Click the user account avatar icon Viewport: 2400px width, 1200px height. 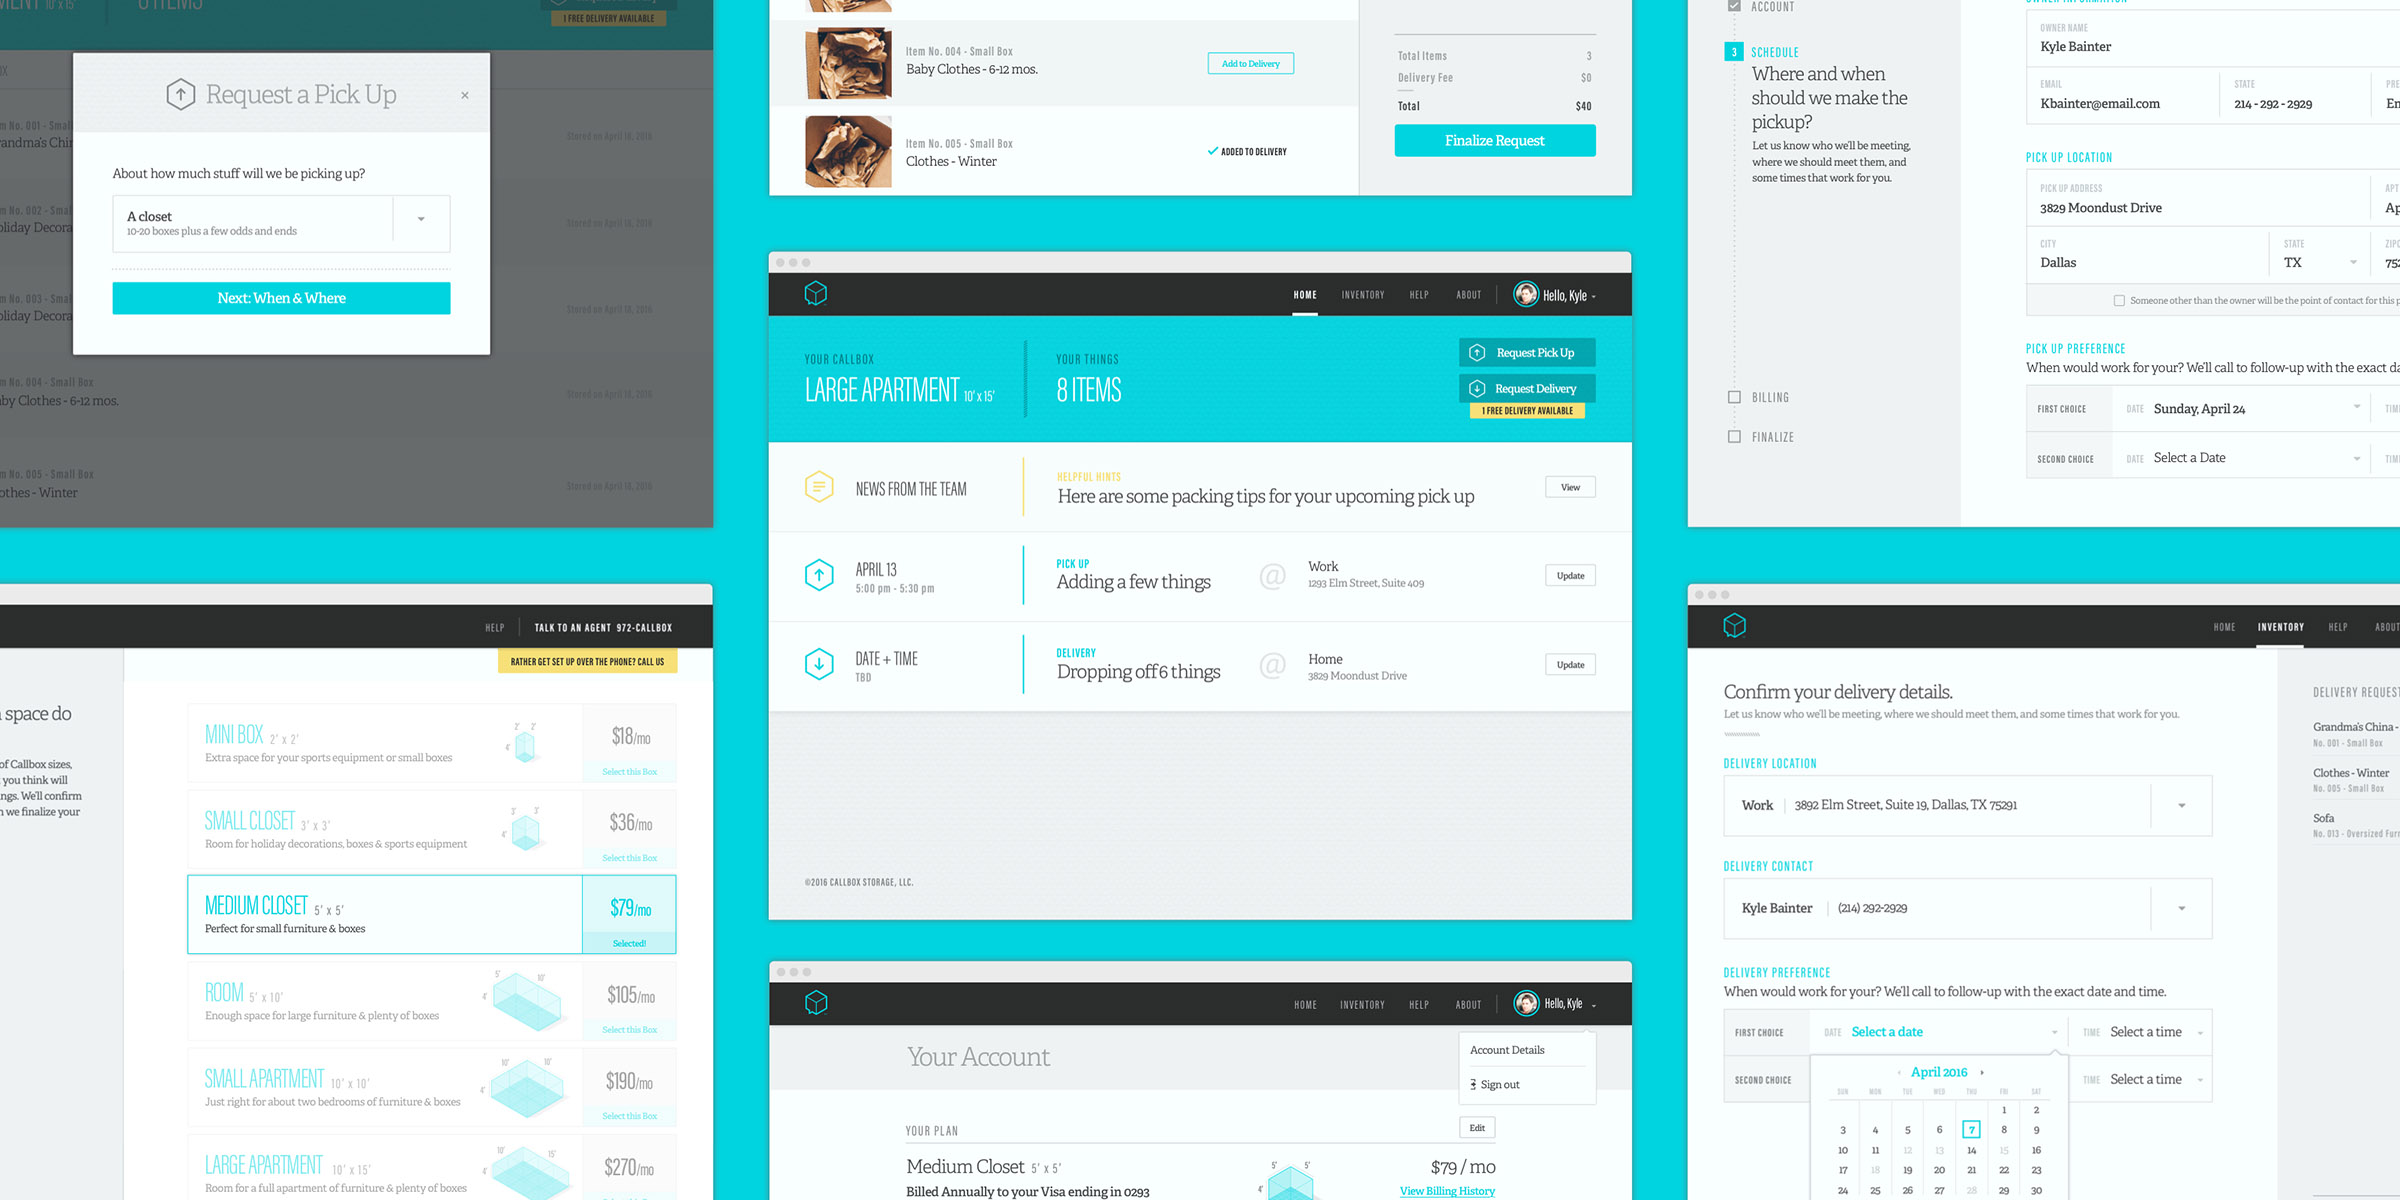1524,294
